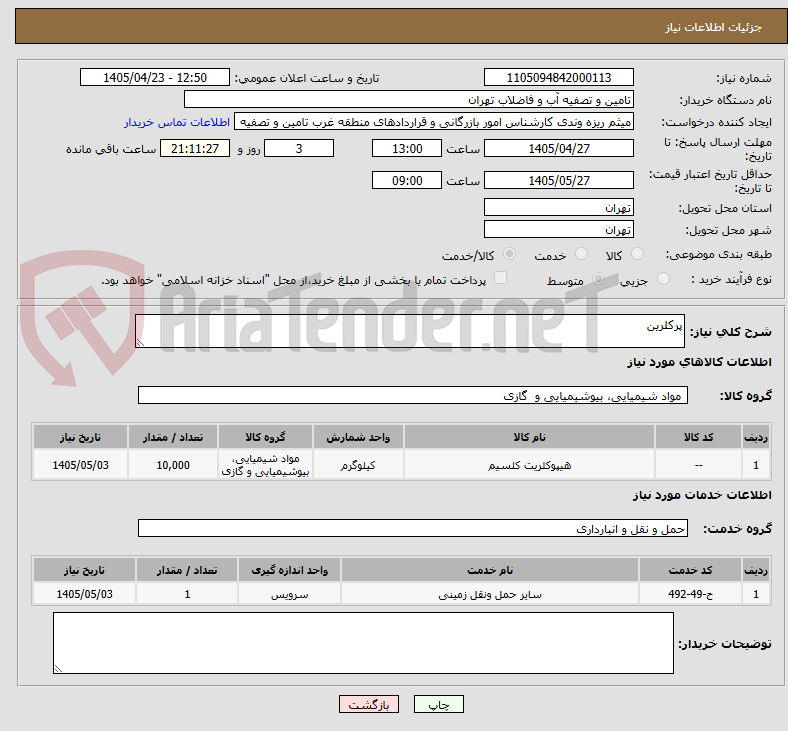Open the اطلاعات تماس خریدار link
The width and height of the screenshot is (788, 731).
click(x=177, y=122)
